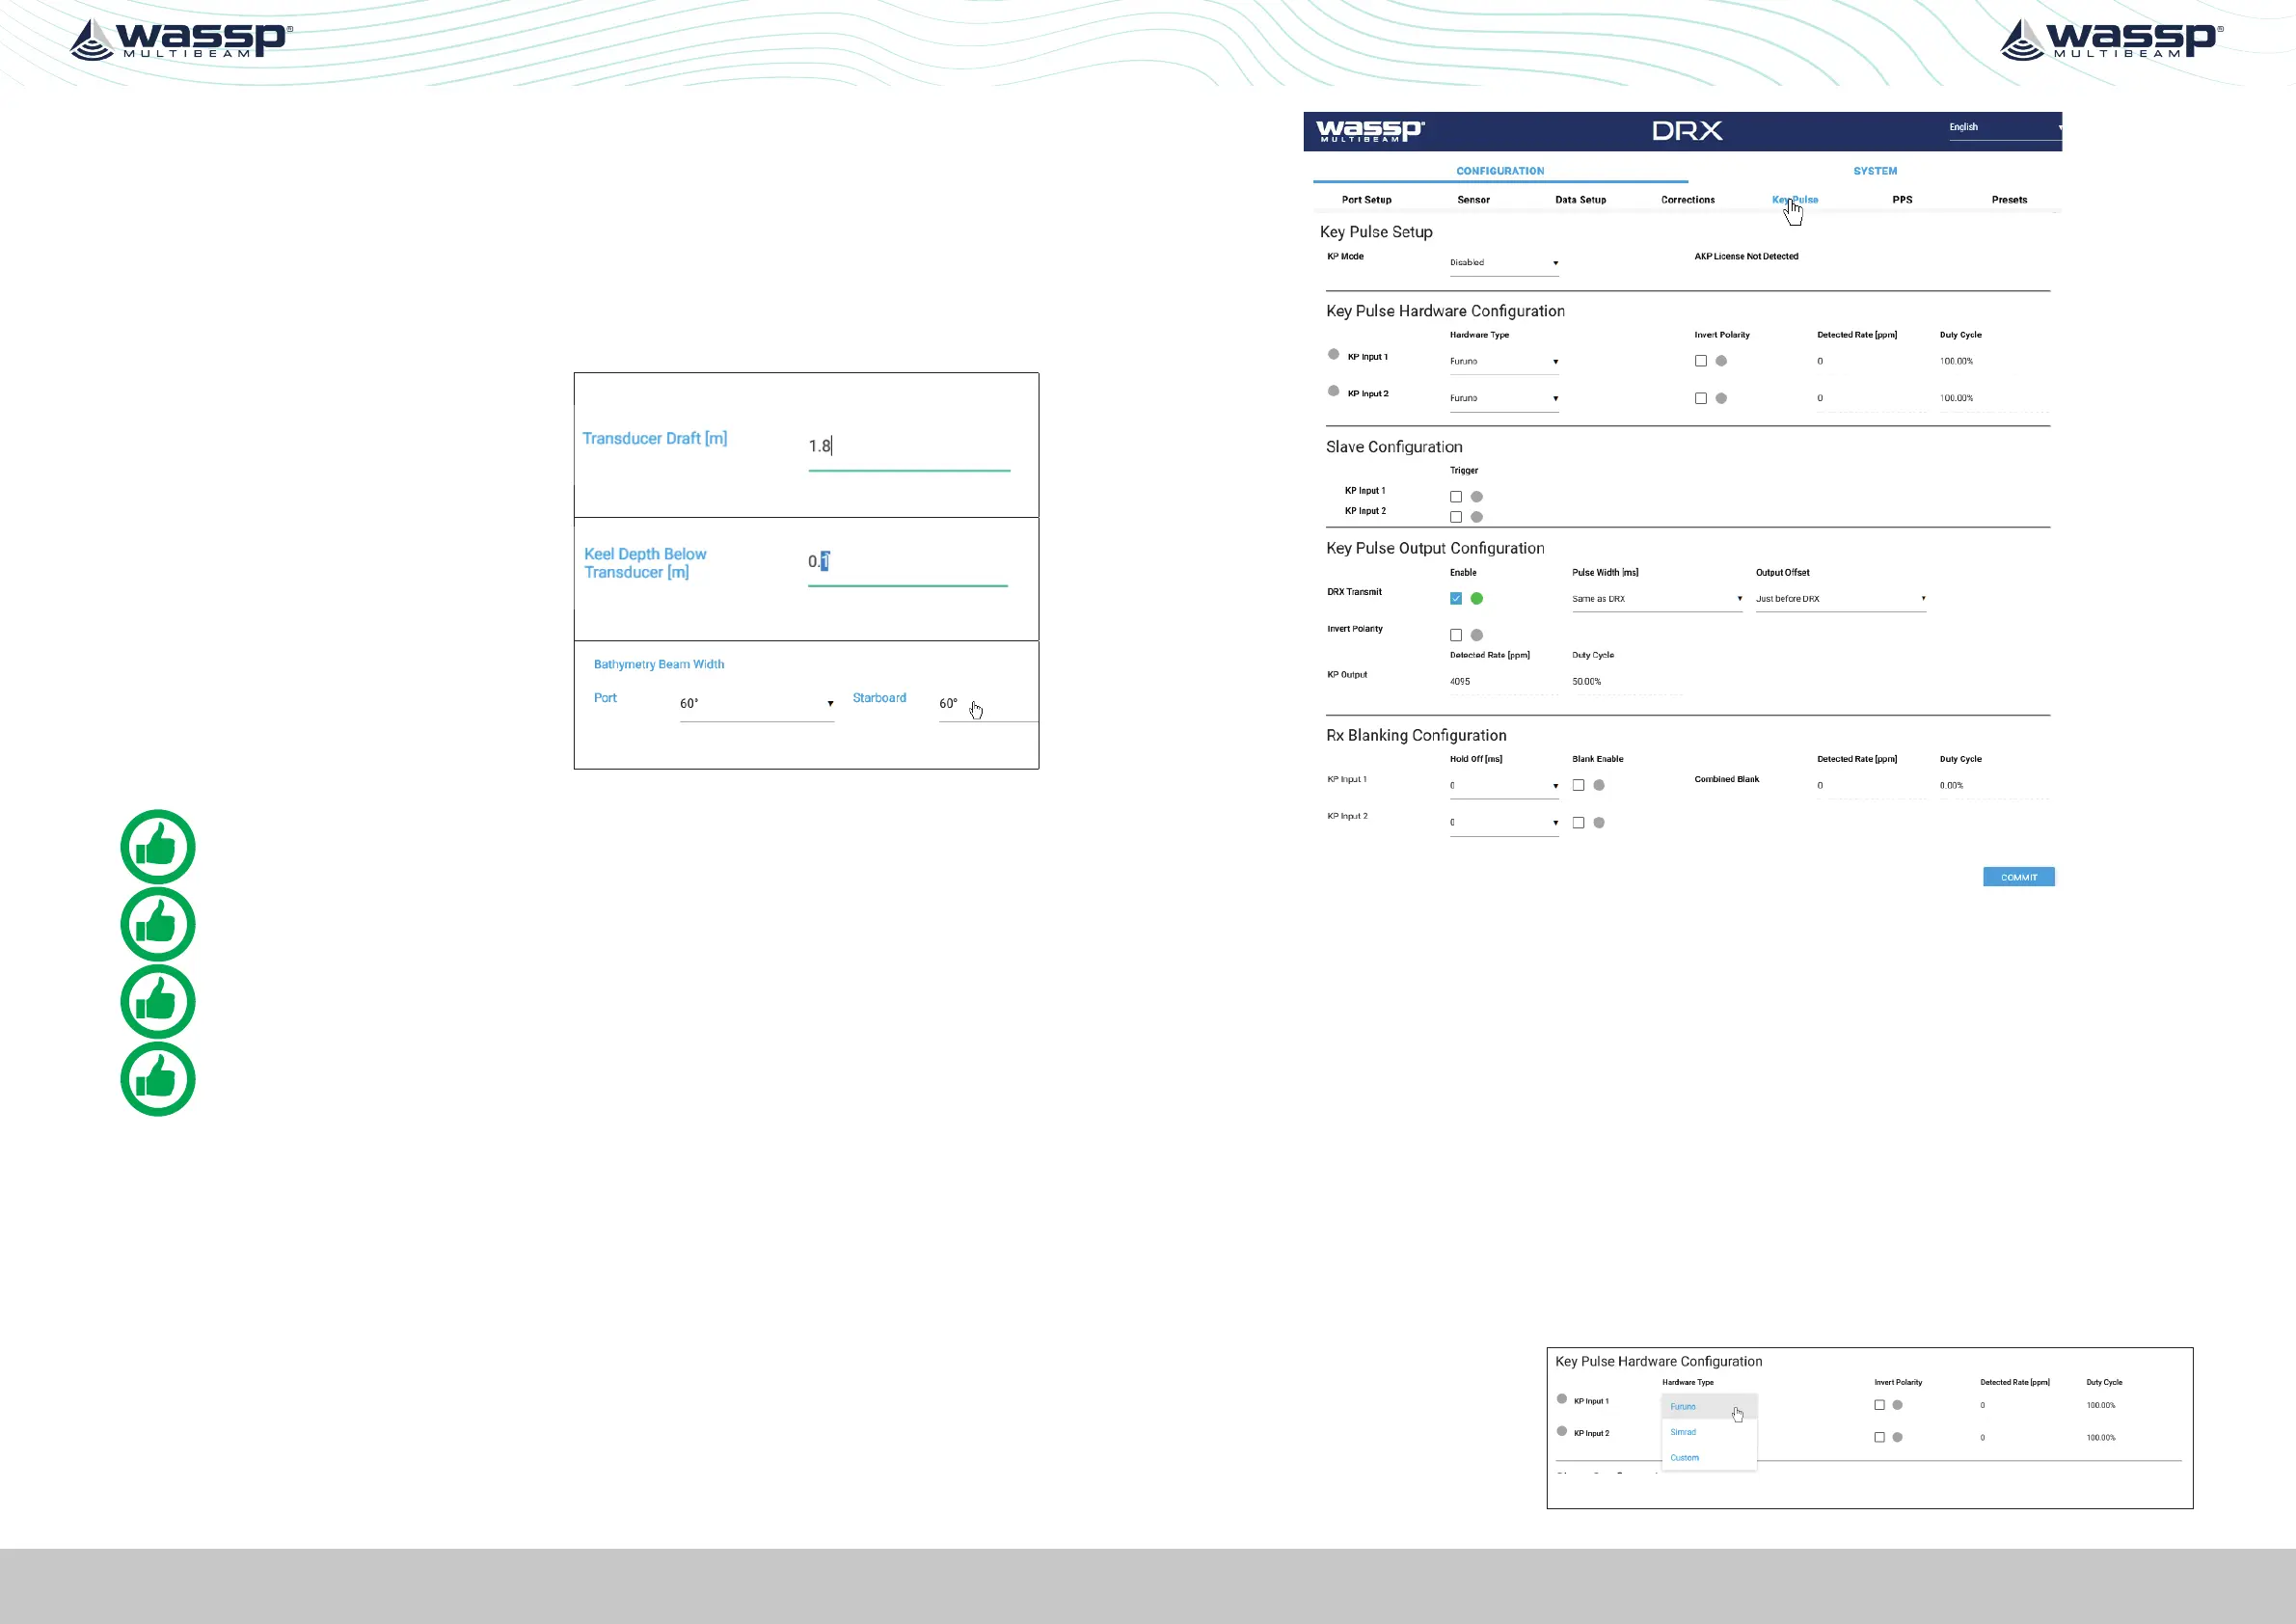Tick Blank Enable checkbox for KP Input 2
Viewport: 2296px width, 1624px height.
click(x=1579, y=823)
